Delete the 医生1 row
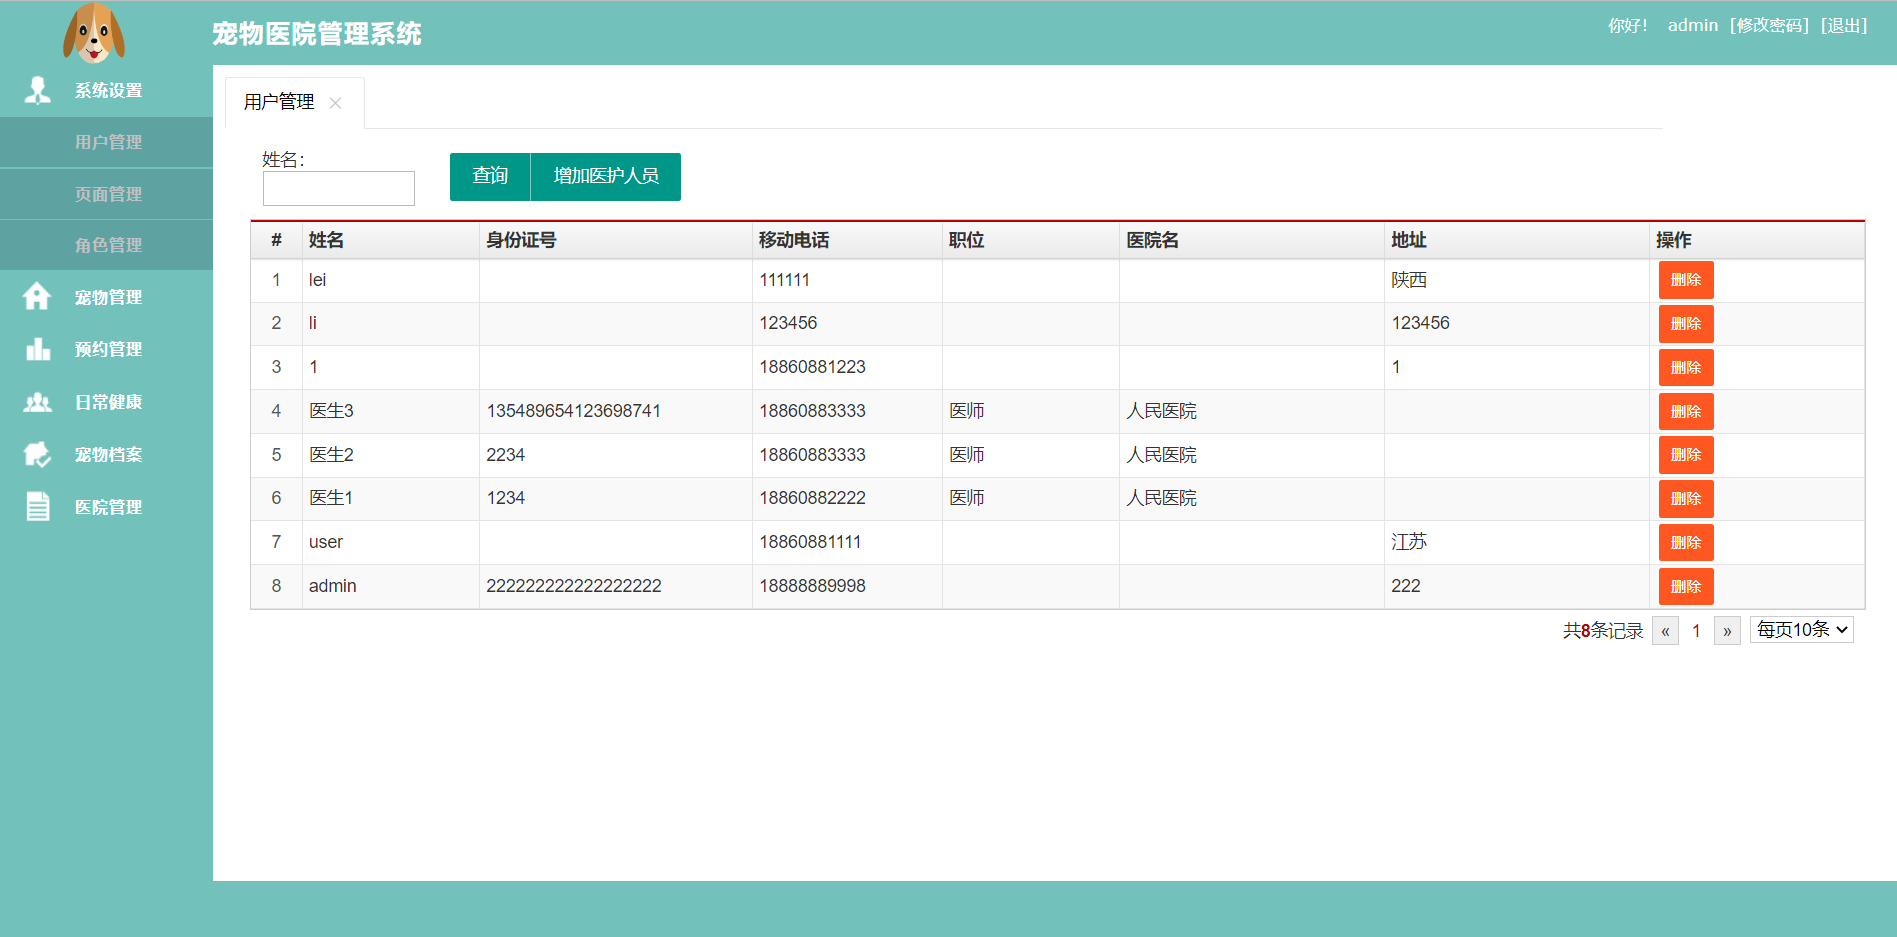This screenshot has height=937, width=1897. pyautogui.click(x=1686, y=498)
